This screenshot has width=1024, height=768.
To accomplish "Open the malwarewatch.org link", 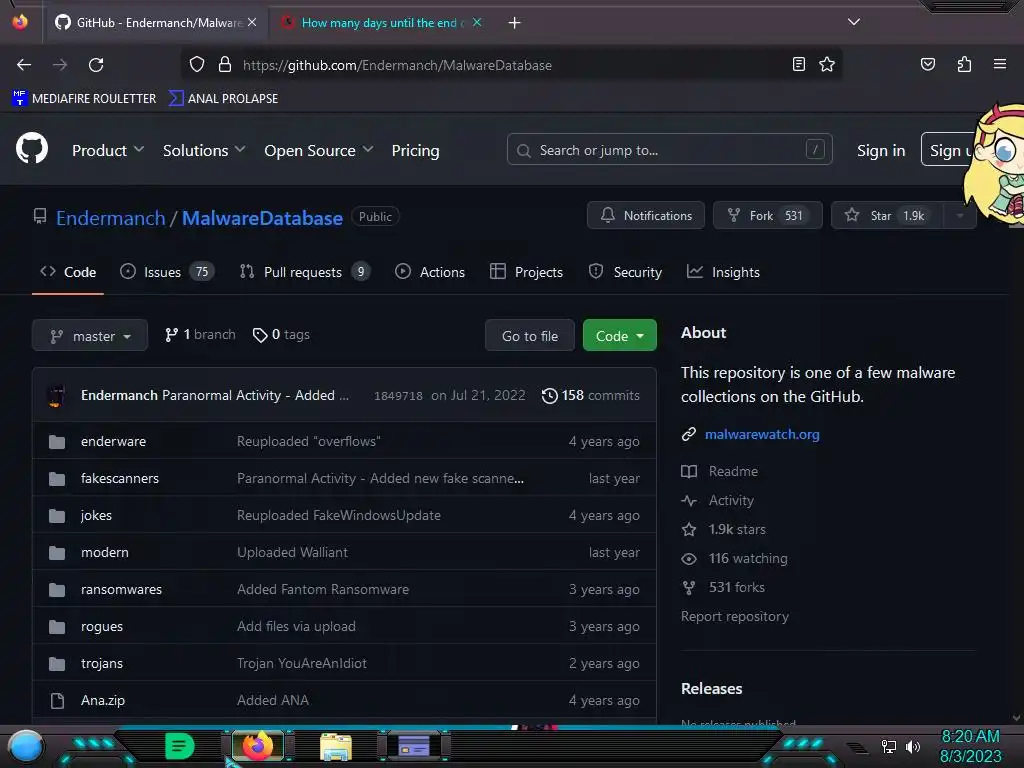I will coord(762,434).
